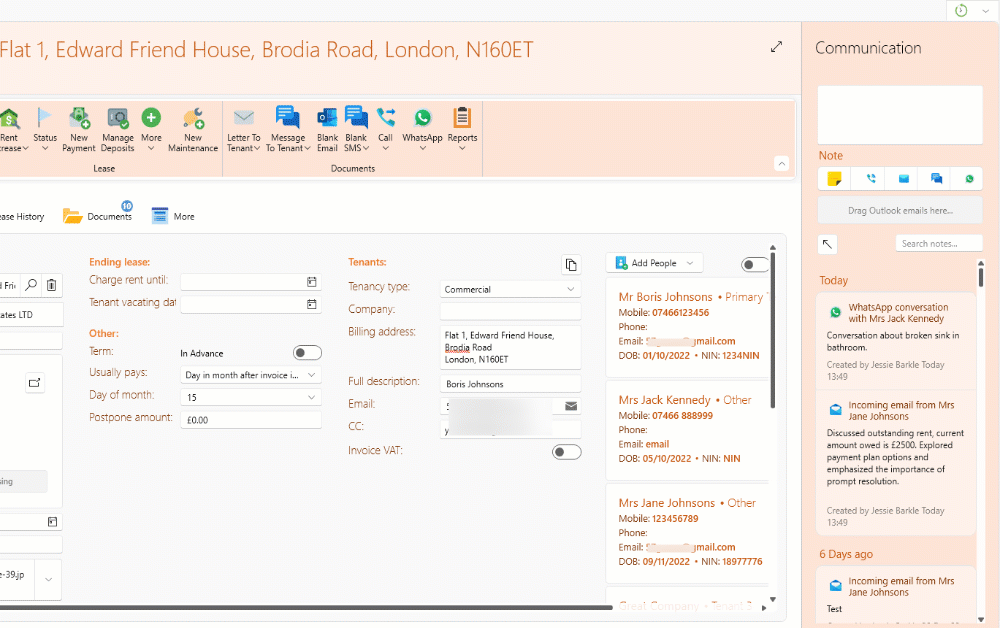The height and width of the screenshot is (628, 1000).
Task: Toggle the switch beside Add People
Action: pos(755,264)
